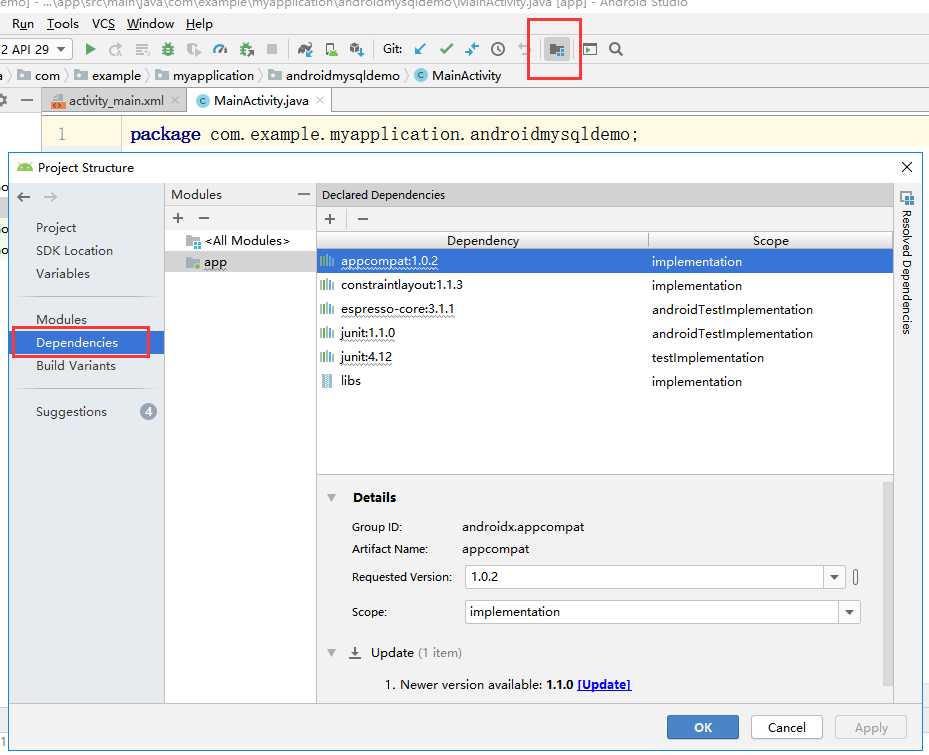Select junit:4.12 dependency row
929x755 pixels.
[x=605, y=357]
